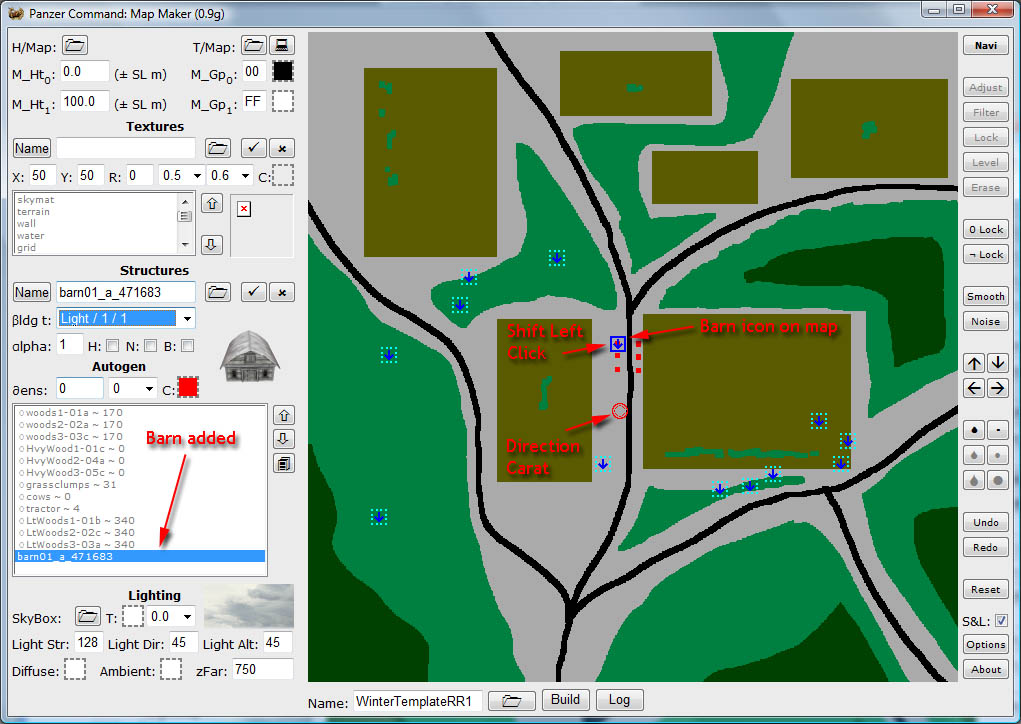Undo the last map edit
Image resolution: width=1021 pixels, height=724 pixels.
986,522
